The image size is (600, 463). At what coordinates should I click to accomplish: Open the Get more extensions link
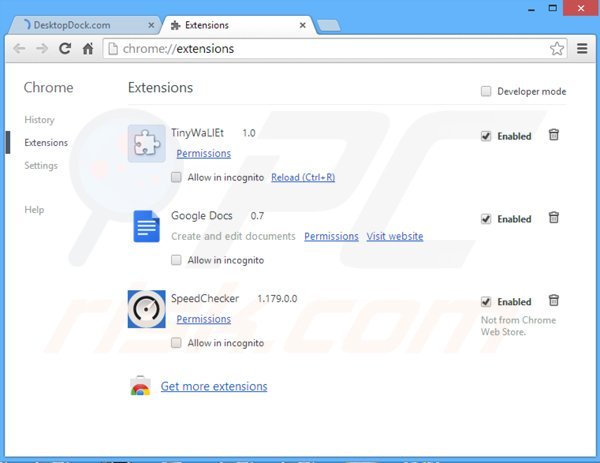point(213,386)
